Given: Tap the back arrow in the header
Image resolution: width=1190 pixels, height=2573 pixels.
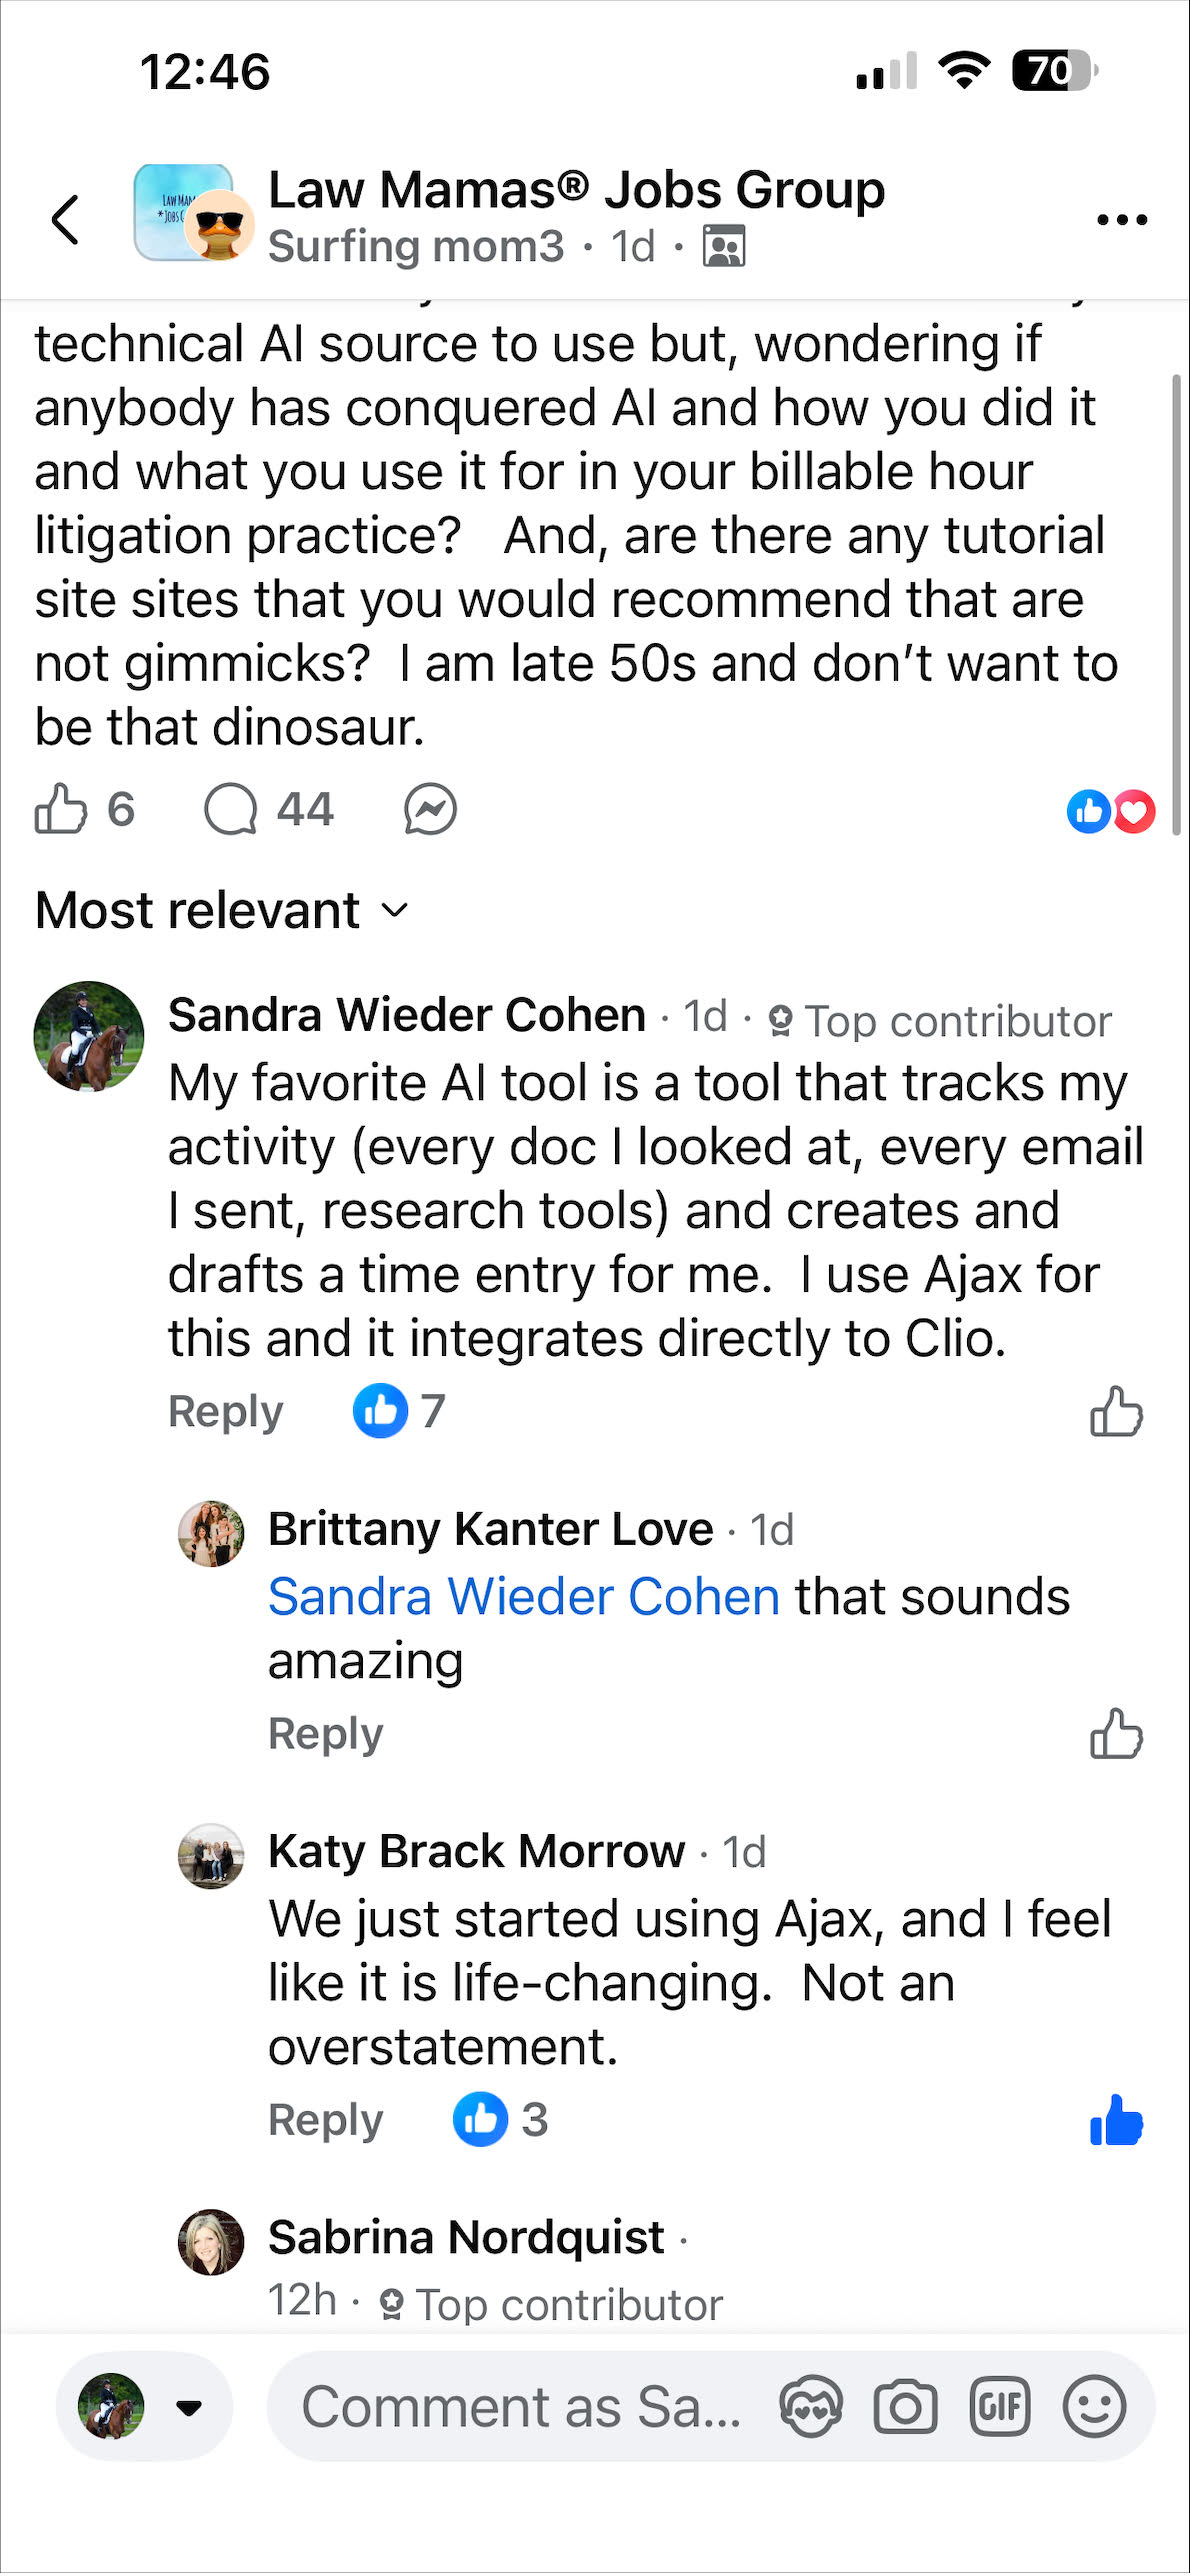Looking at the screenshot, I should click(66, 219).
